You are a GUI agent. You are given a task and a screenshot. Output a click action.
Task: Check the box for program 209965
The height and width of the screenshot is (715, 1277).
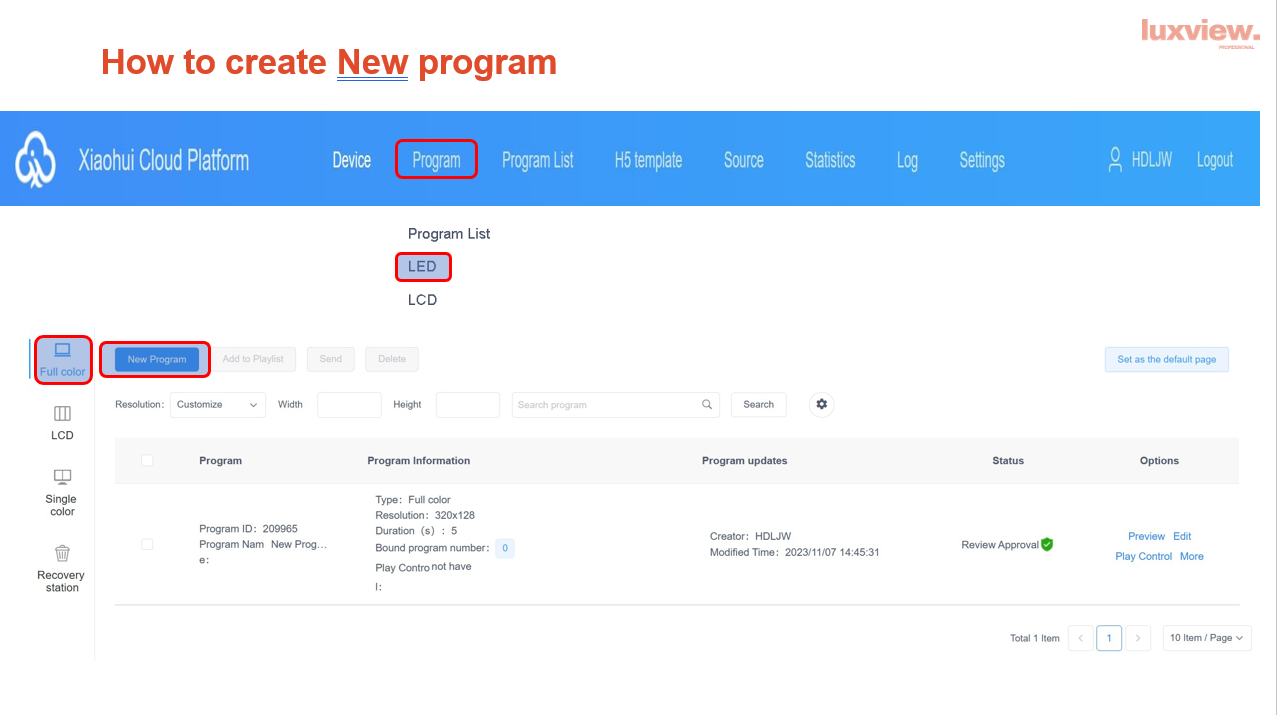point(147,544)
